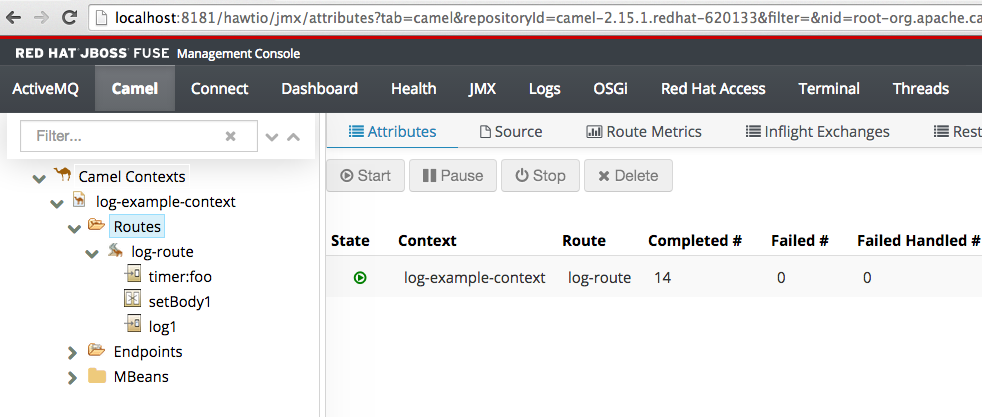Viewport: 982px width, 417px height.
Task: Select the Endpoints tree item
Action: 148,352
